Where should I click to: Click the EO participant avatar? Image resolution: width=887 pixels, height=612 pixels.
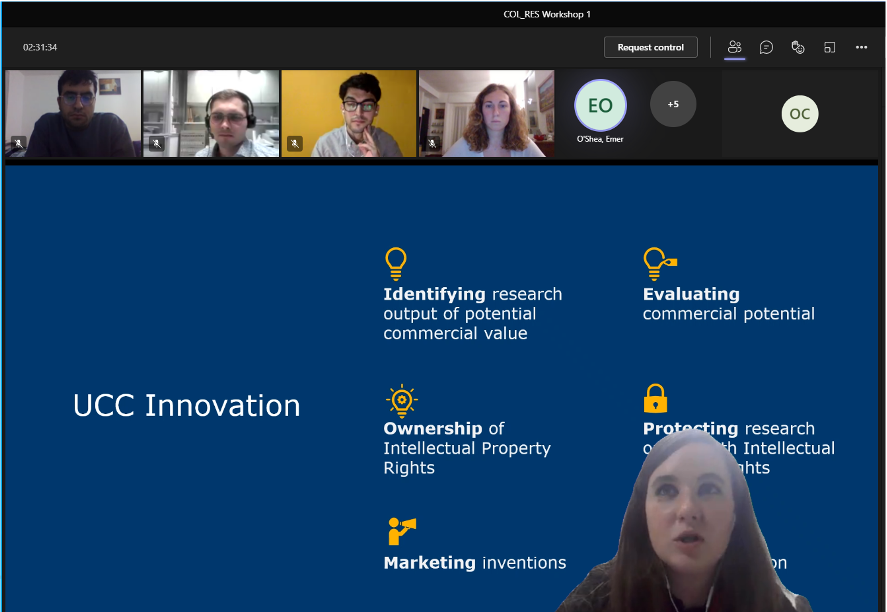coord(600,105)
